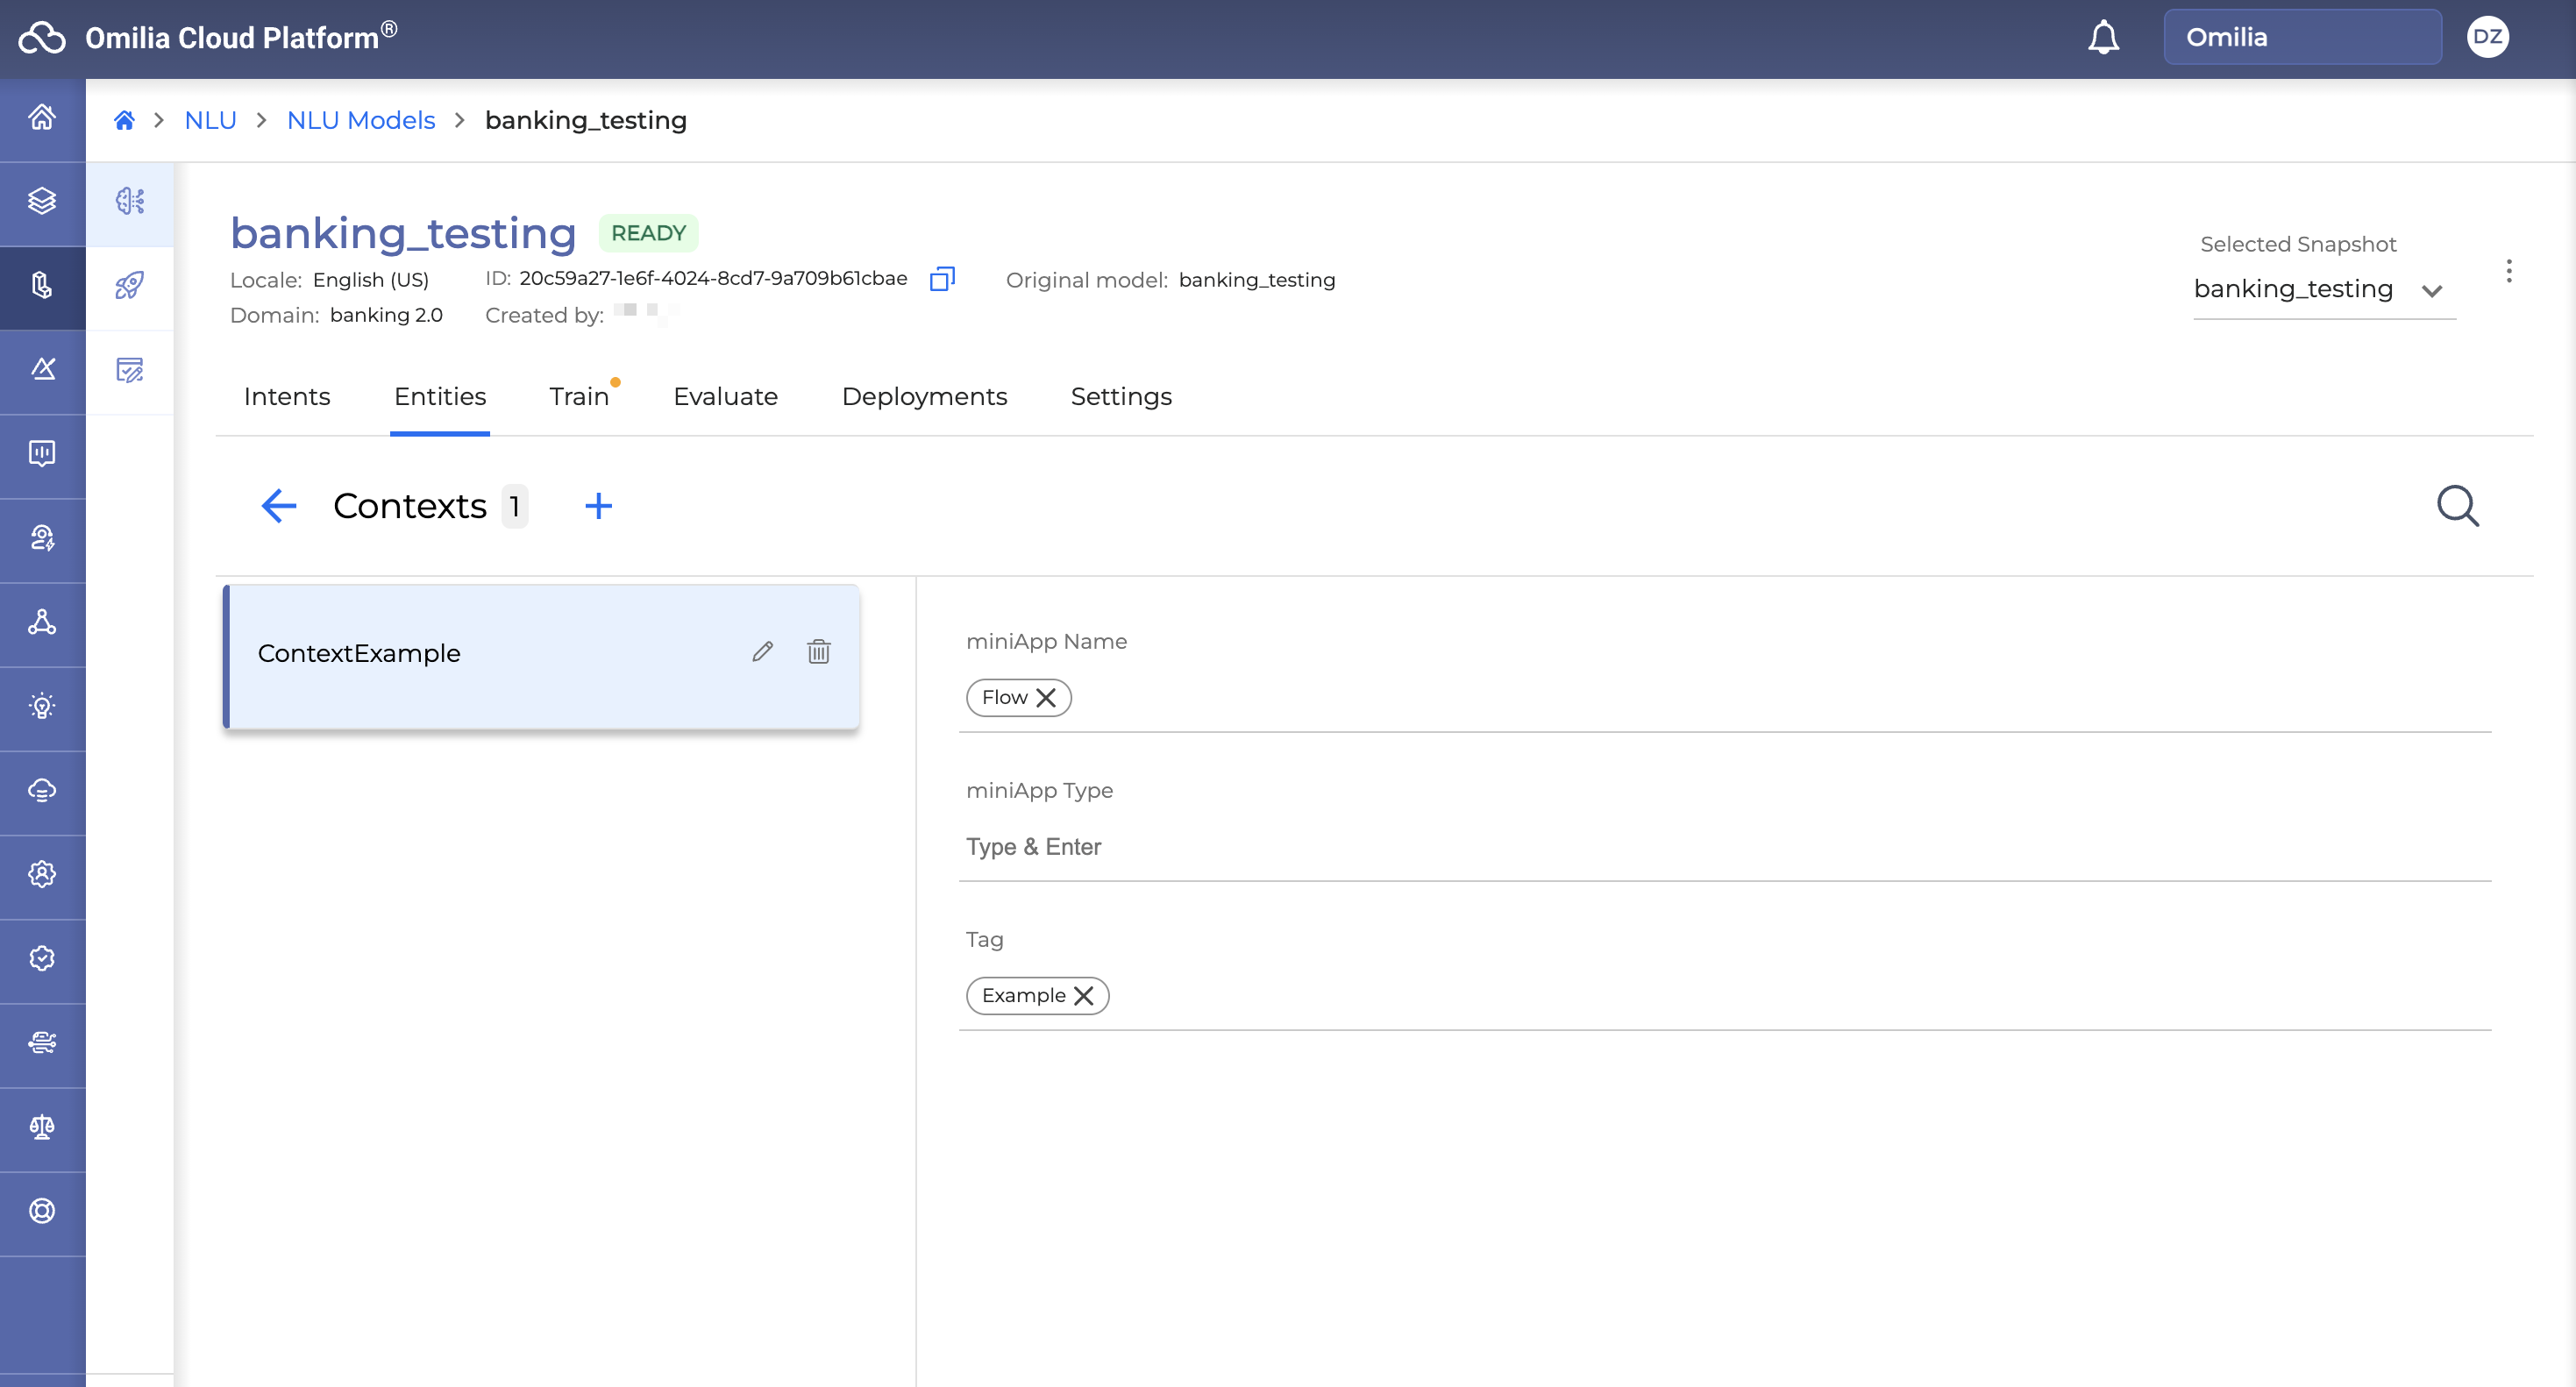This screenshot has width=2576, height=1387.
Task: Edit ContextExample with the pencil icon
Action: click(x=762, y=652)
